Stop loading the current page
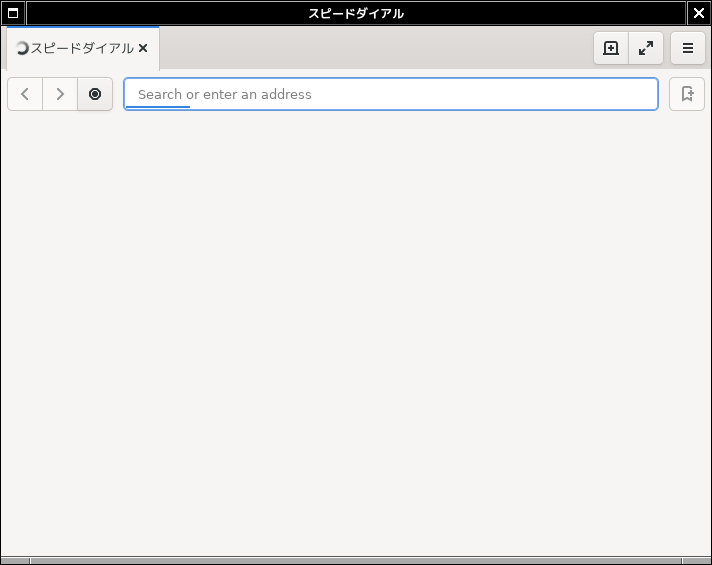This screenshot has height=565, width=712. tap(95, 94)
